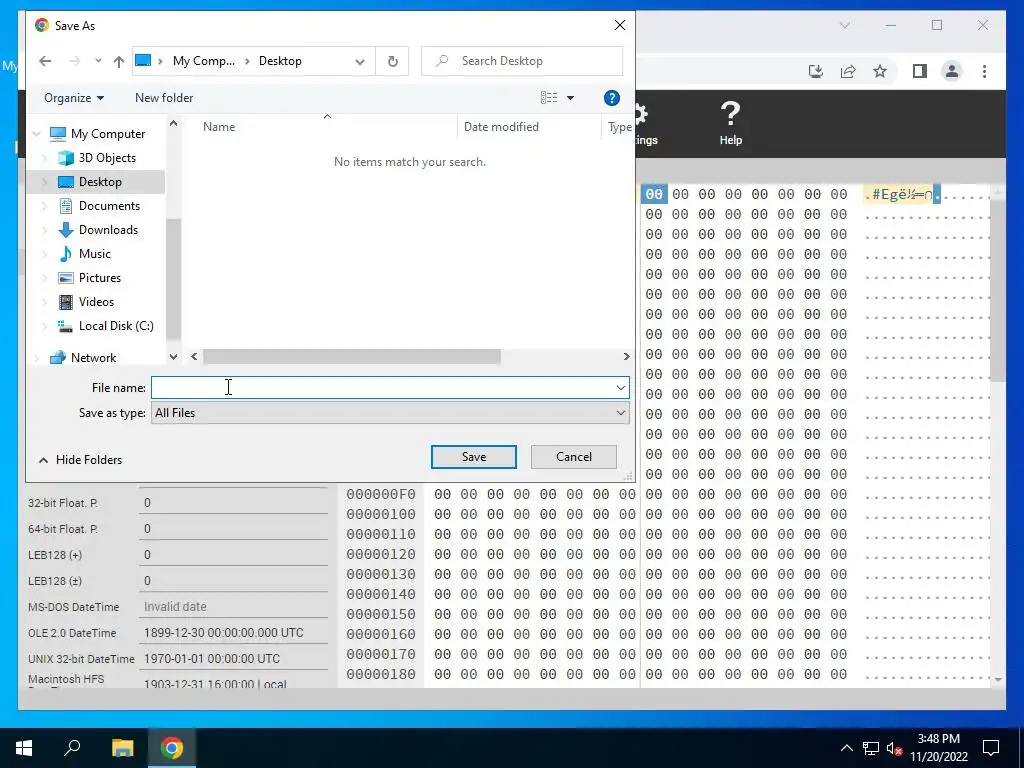Open recent locations dropdown arrow
1024x768 pixels.
(x=98, y=61)
